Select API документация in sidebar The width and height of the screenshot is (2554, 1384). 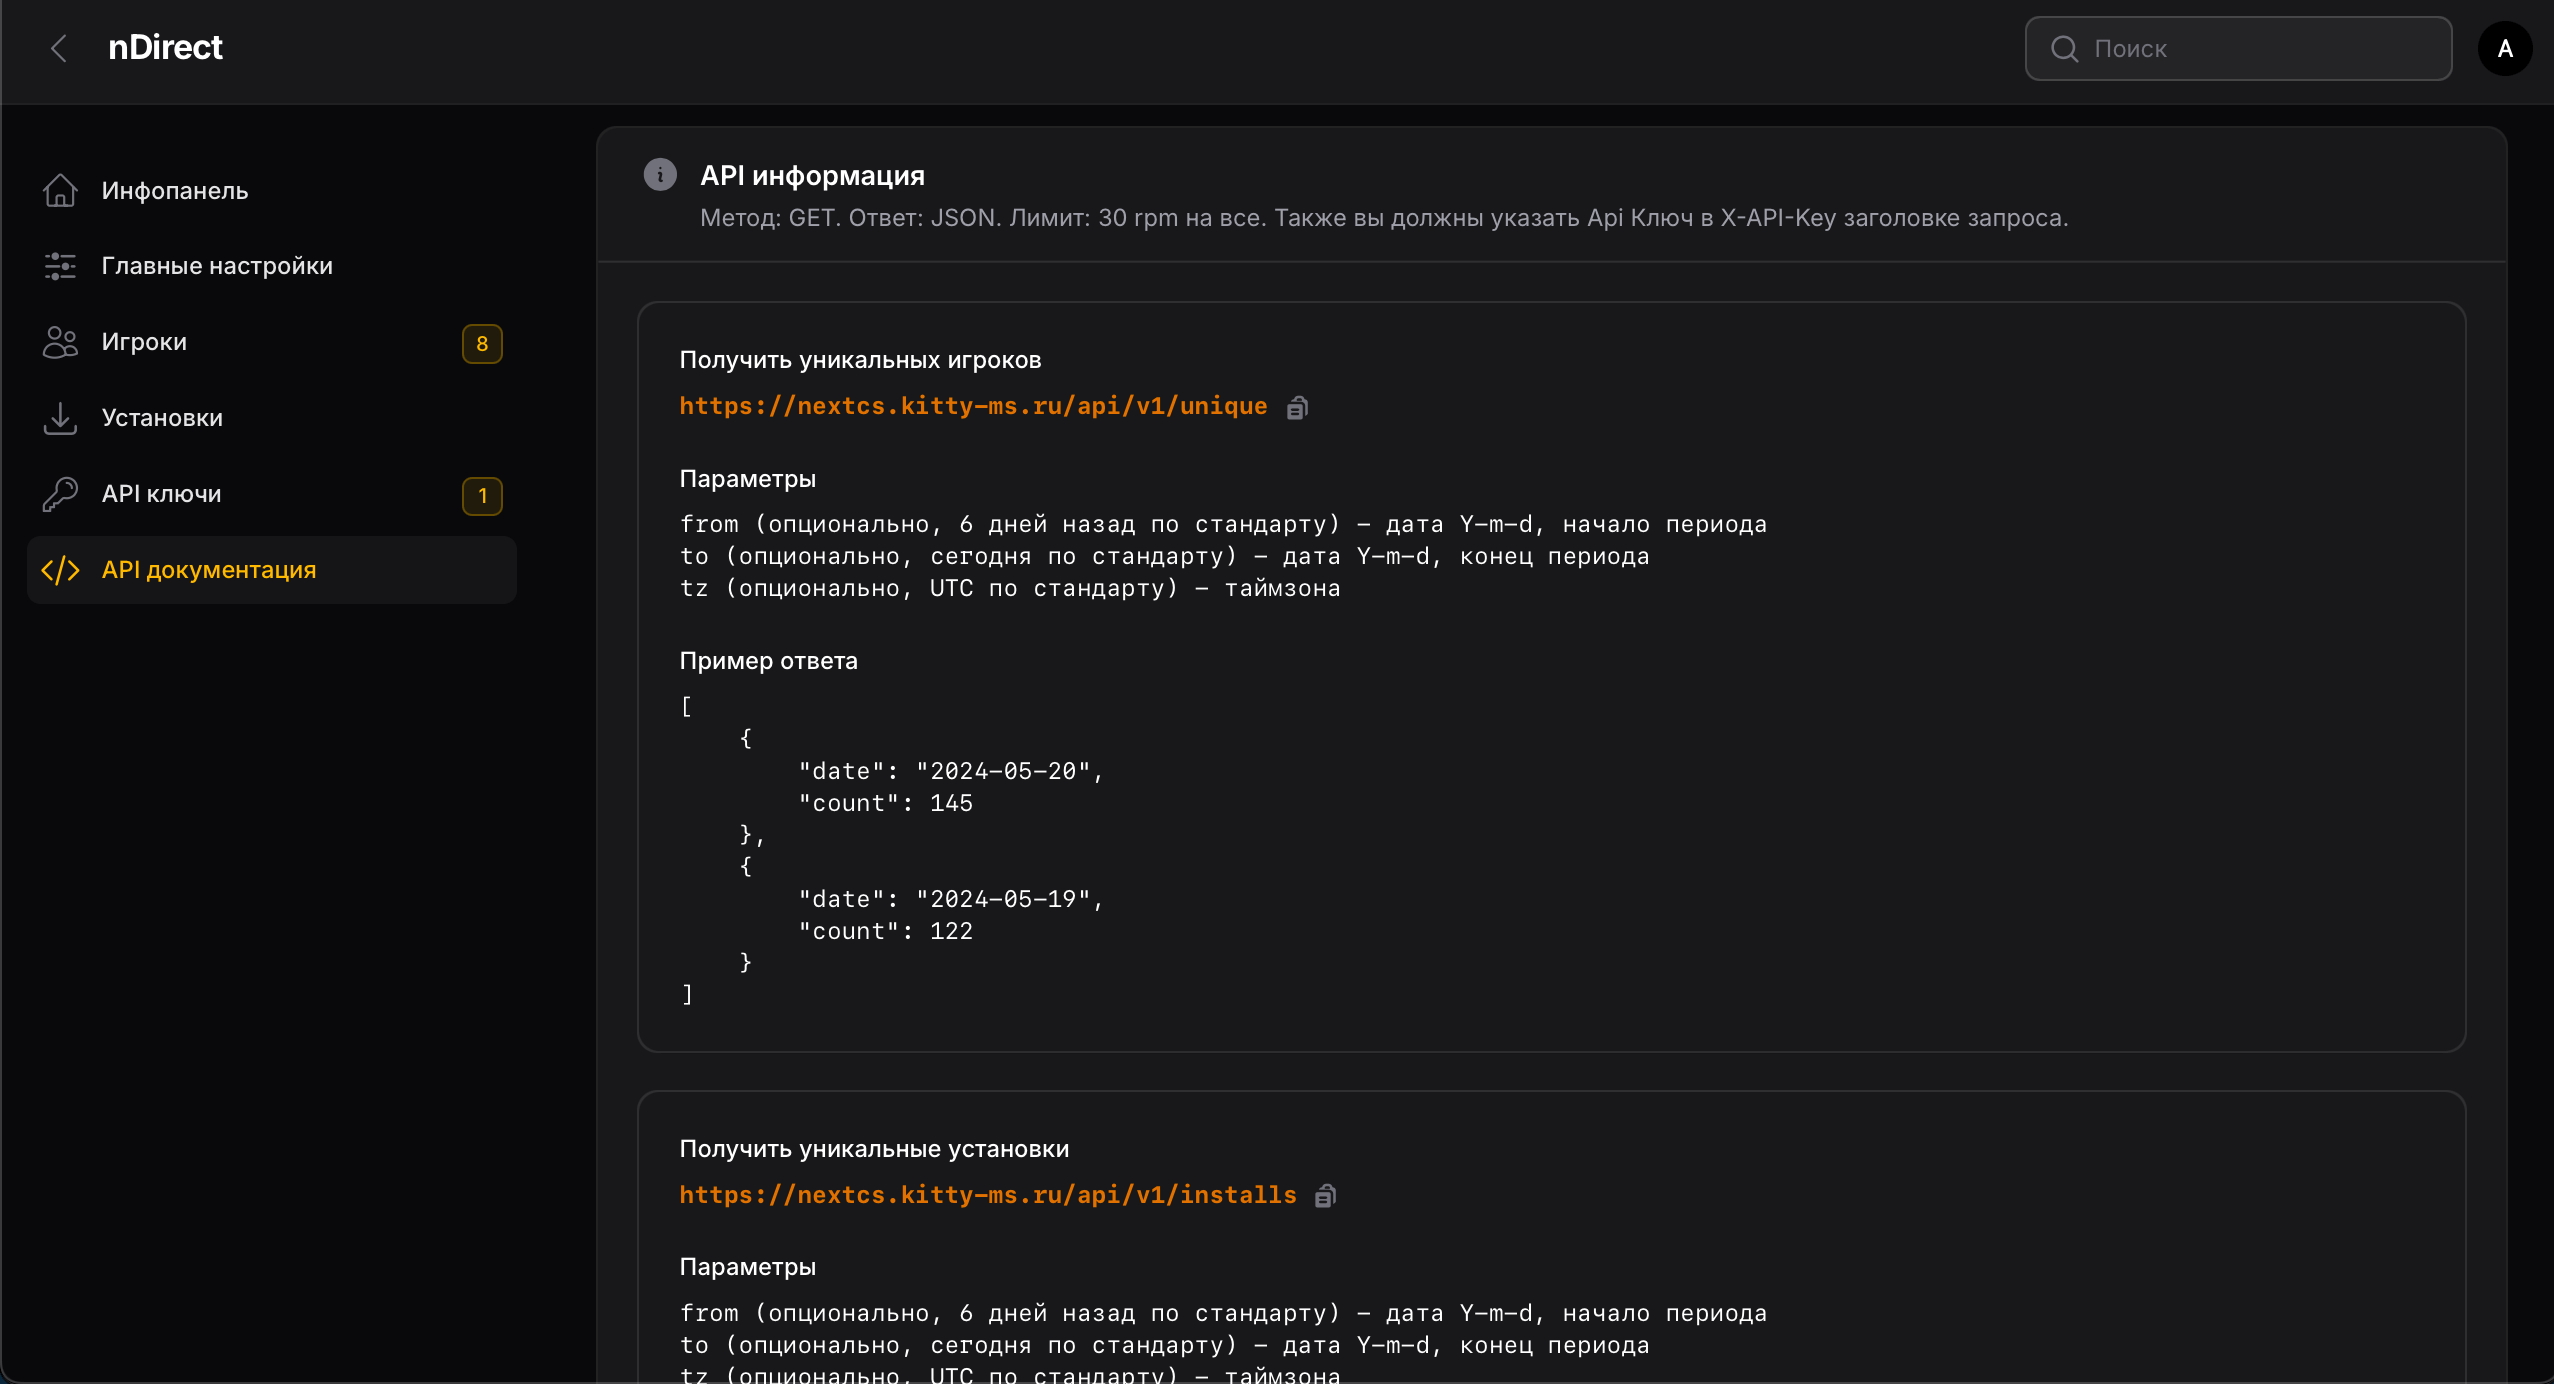coord(209,570)
